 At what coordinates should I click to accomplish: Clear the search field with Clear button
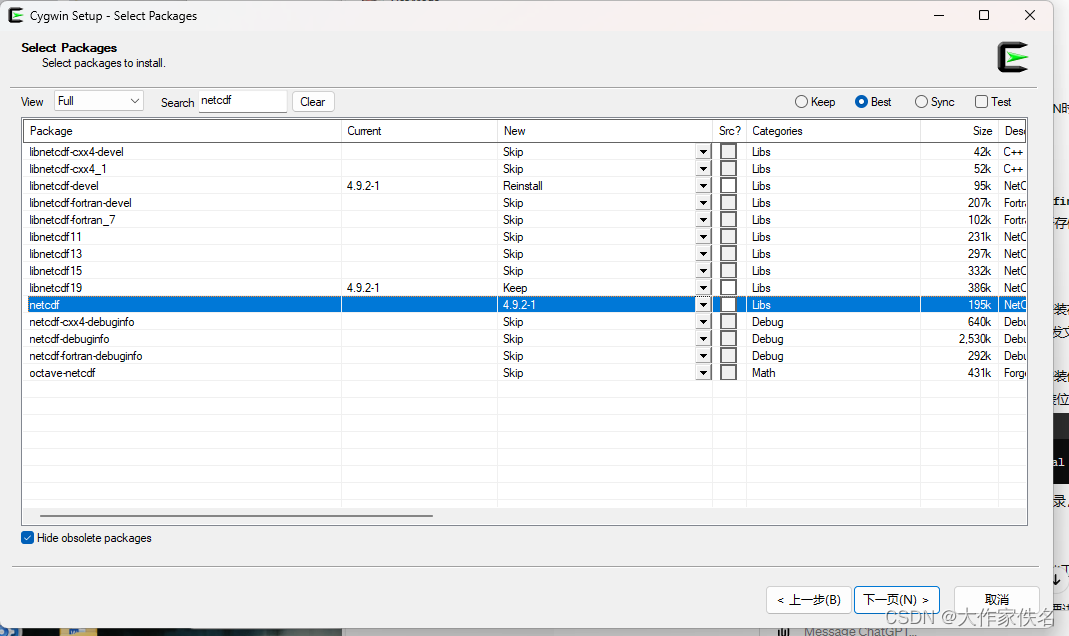coord(313,102)
